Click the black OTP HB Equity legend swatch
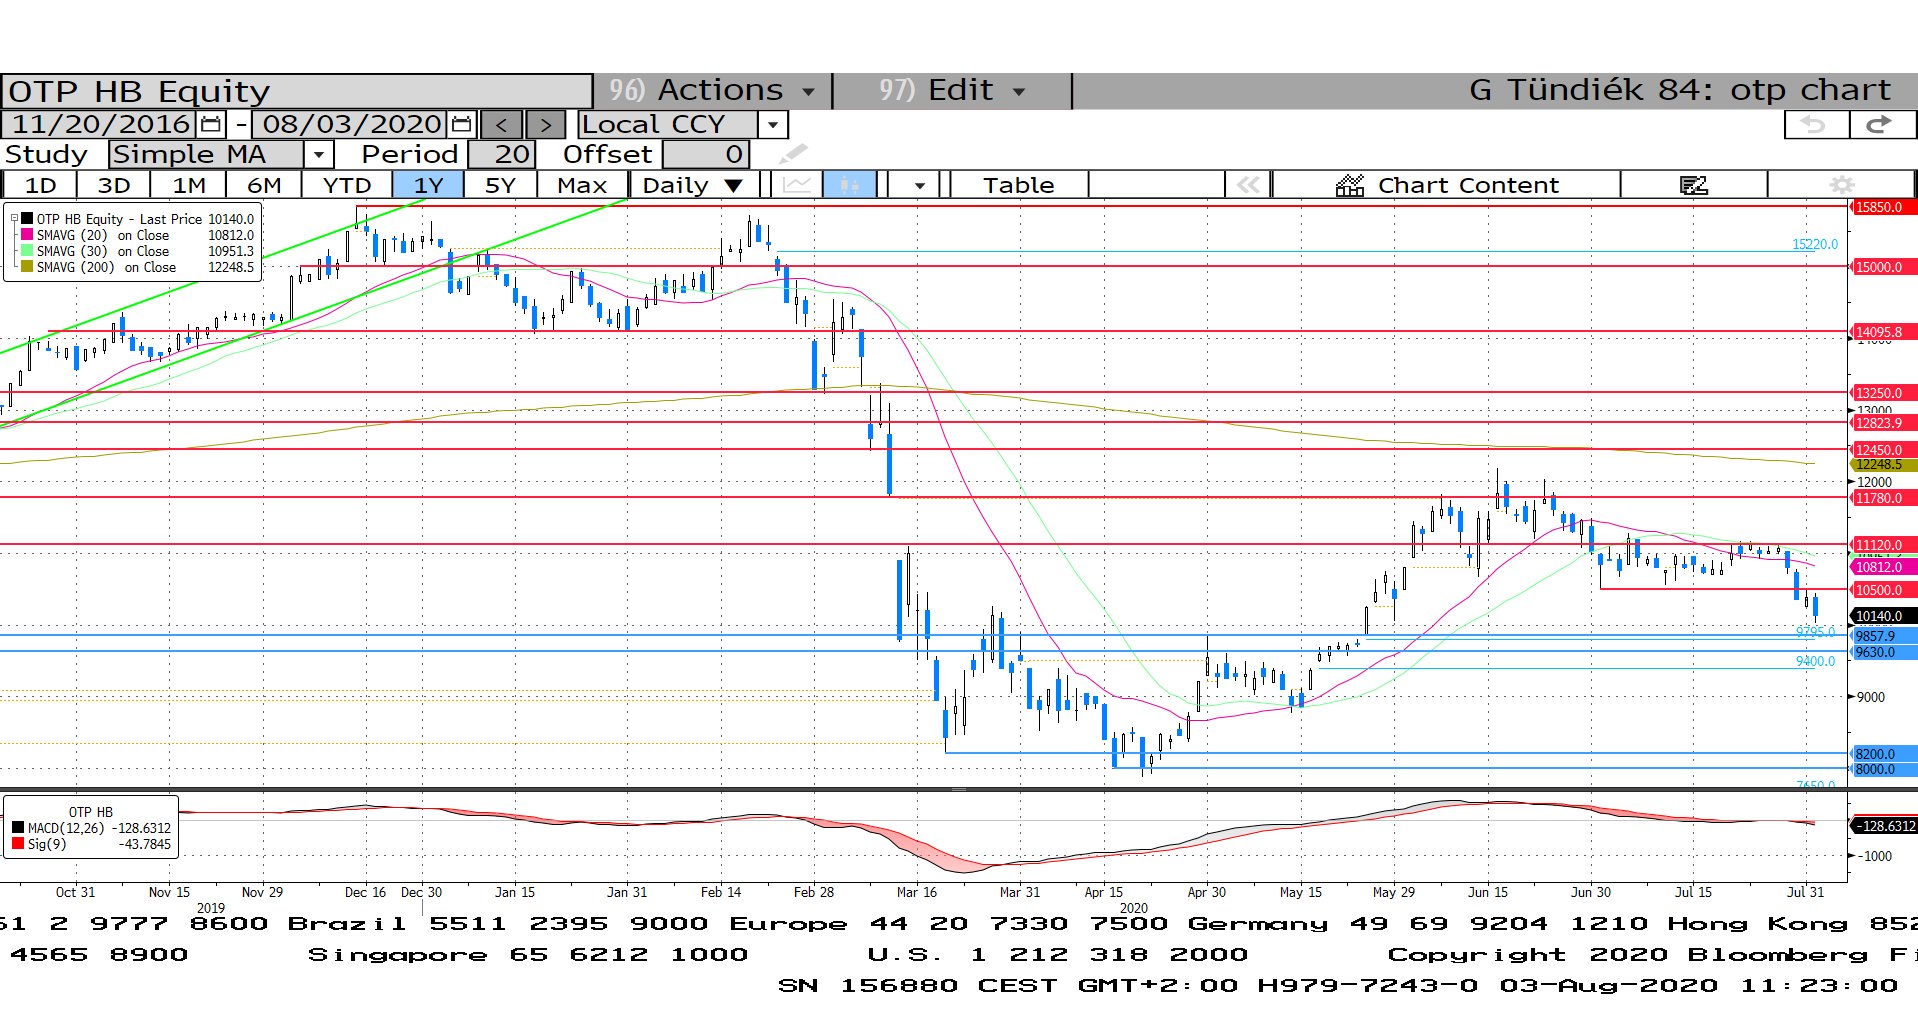This screenshot has height=1025, width=1918. pyautogui.click(x=27, y=218)
